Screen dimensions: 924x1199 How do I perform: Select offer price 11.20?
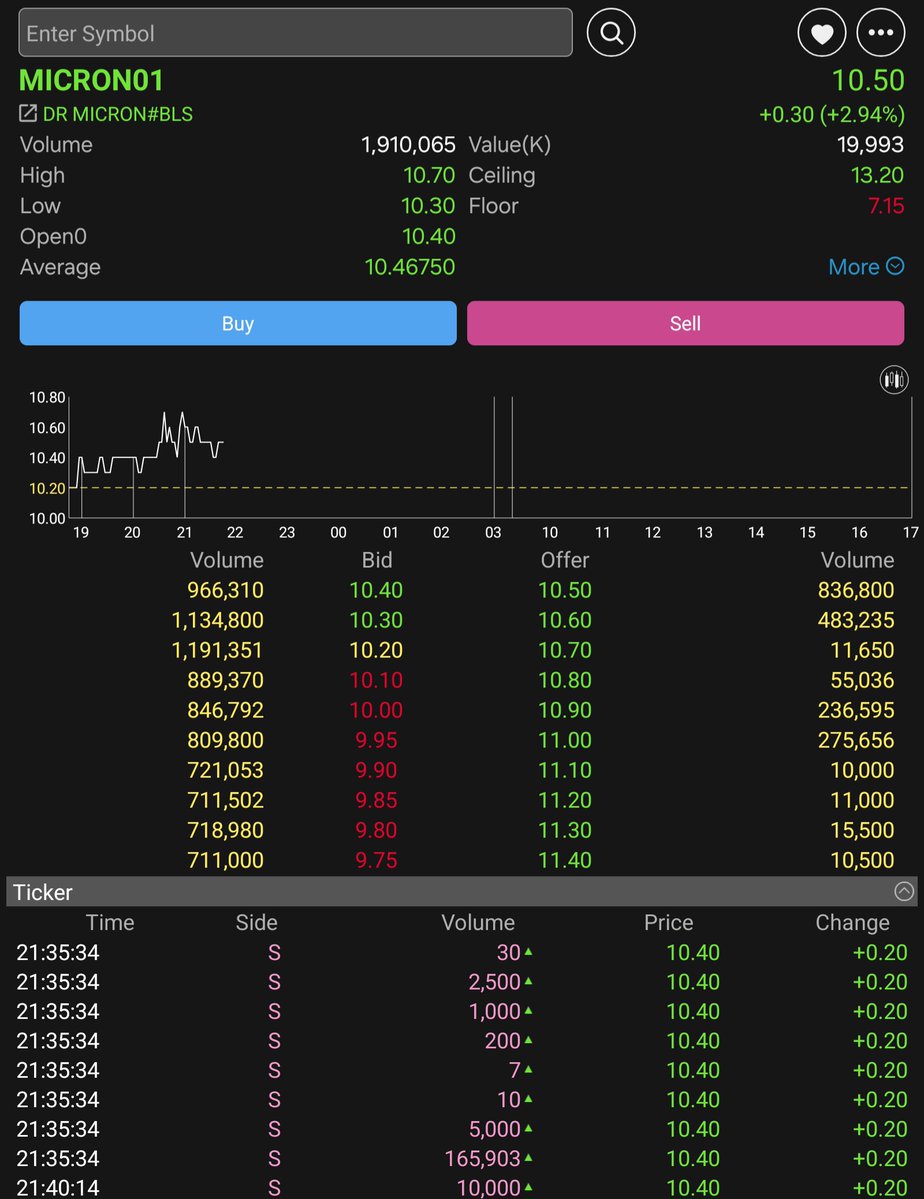coord(564,800)
